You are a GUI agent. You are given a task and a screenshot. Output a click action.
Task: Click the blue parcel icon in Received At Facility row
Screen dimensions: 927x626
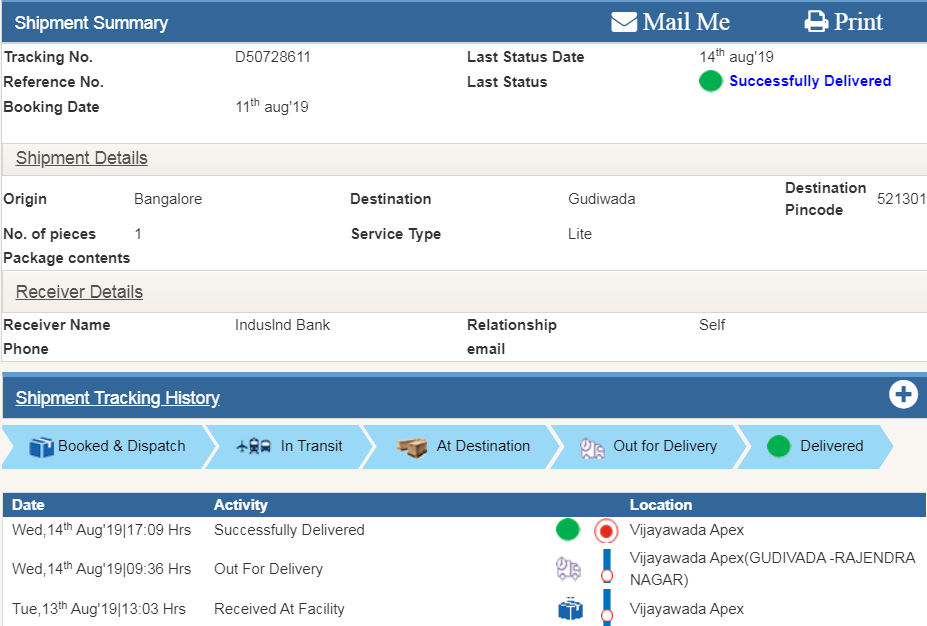pyautogui.click(x=569, y=608)
